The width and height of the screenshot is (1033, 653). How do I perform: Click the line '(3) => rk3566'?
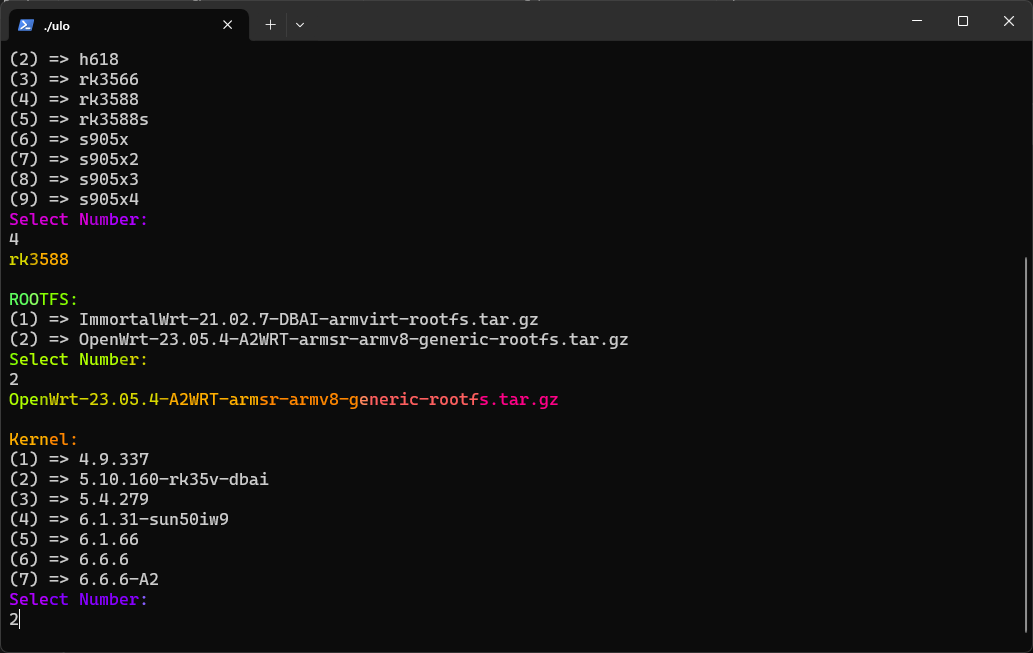click(x=74, y=80)
